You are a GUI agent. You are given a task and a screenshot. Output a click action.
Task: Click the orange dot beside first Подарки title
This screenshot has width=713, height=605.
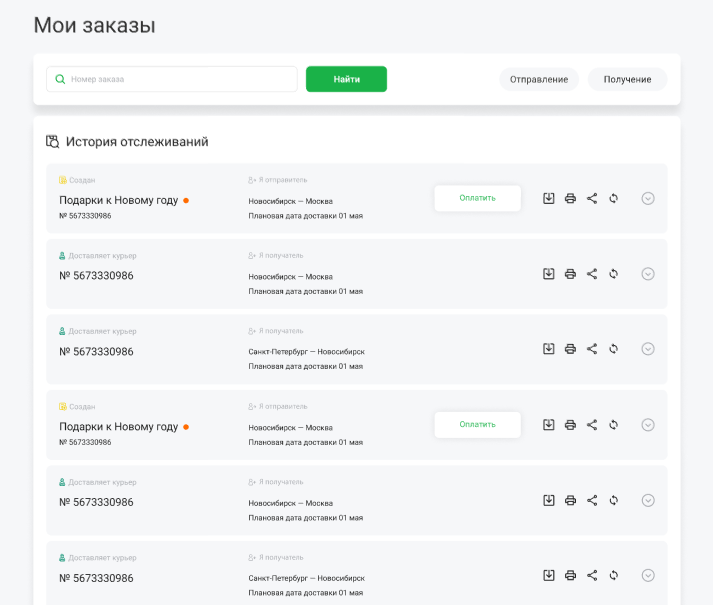(186, 201)
